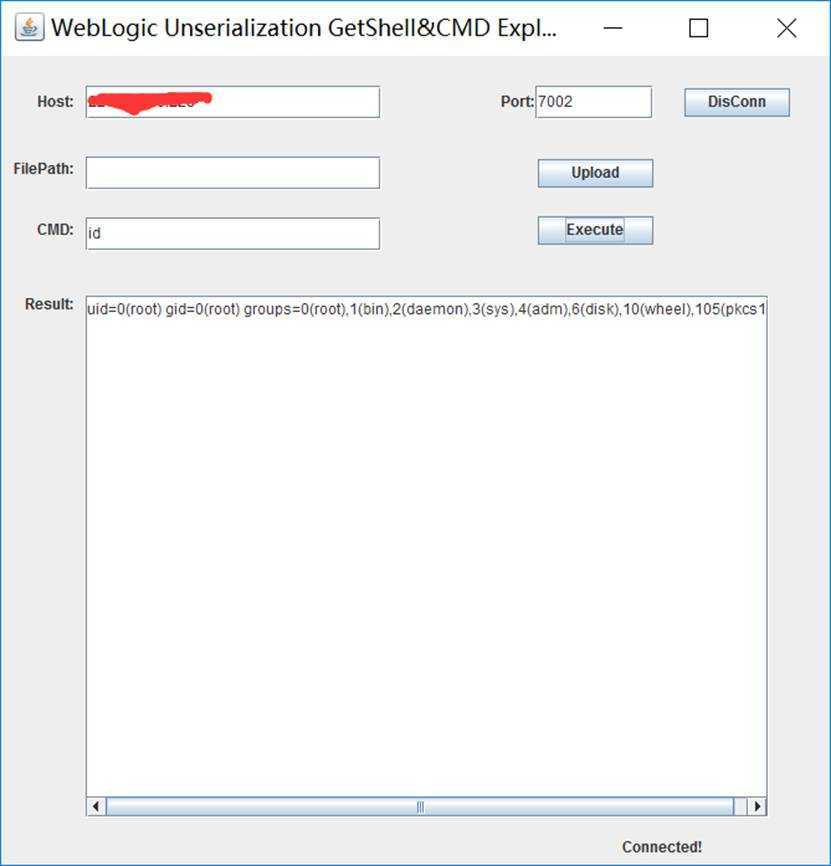
Task: Focus the Host input field
Action: tap(232, 102)
